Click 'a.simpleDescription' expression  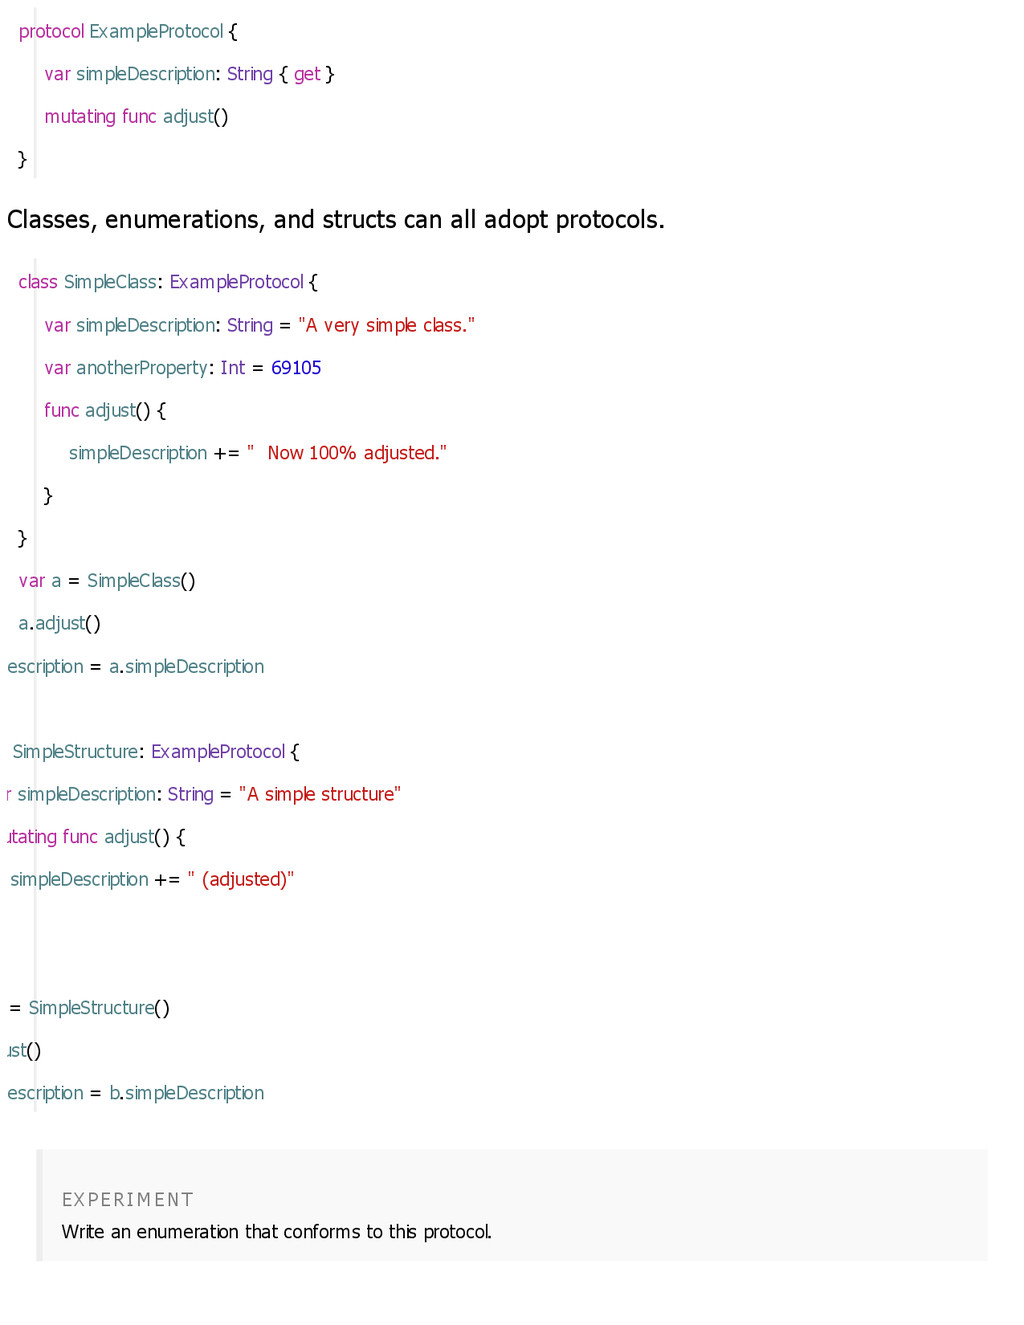click(186, 667)
